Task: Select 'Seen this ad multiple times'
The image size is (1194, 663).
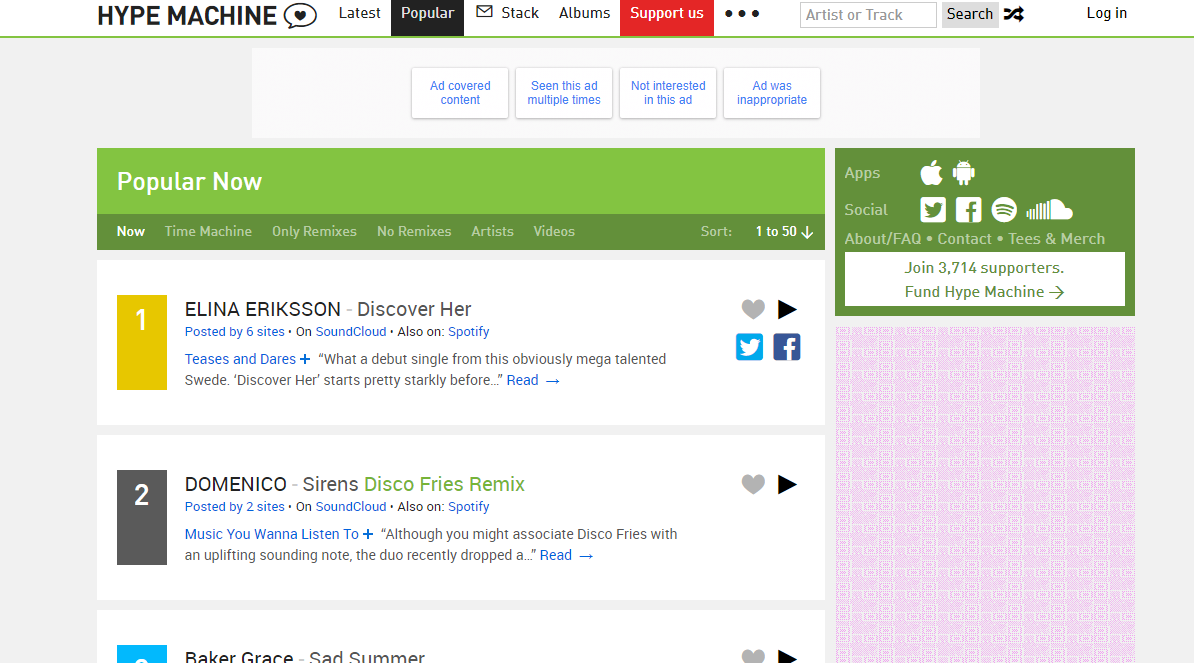Action: point(564,93)
